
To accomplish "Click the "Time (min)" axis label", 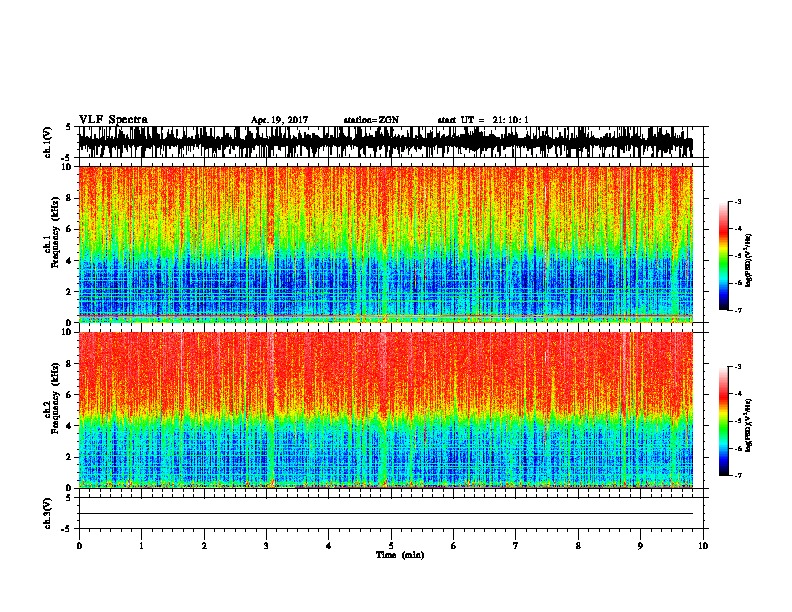I will [x=400, y=555].
